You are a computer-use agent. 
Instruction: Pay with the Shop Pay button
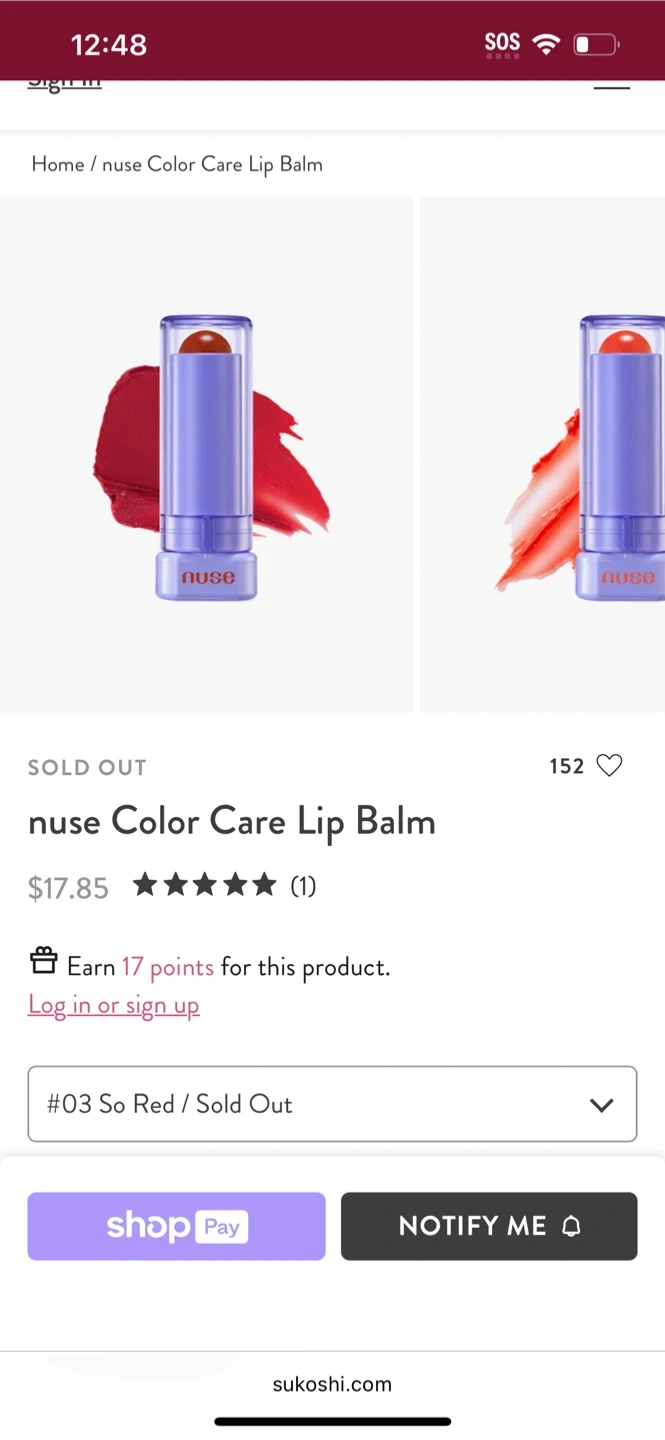(x=176, y=1226)
